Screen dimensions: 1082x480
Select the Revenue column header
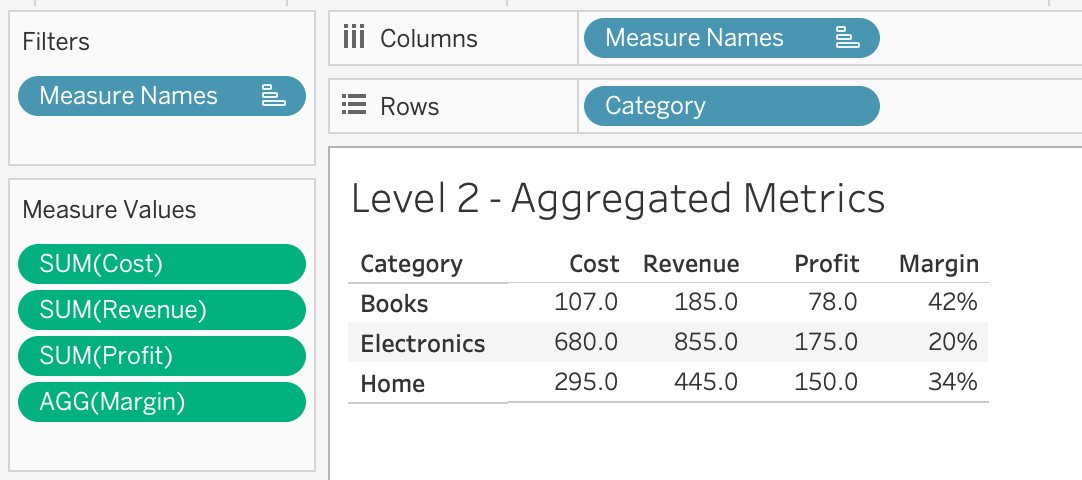(x=691, y=264)
